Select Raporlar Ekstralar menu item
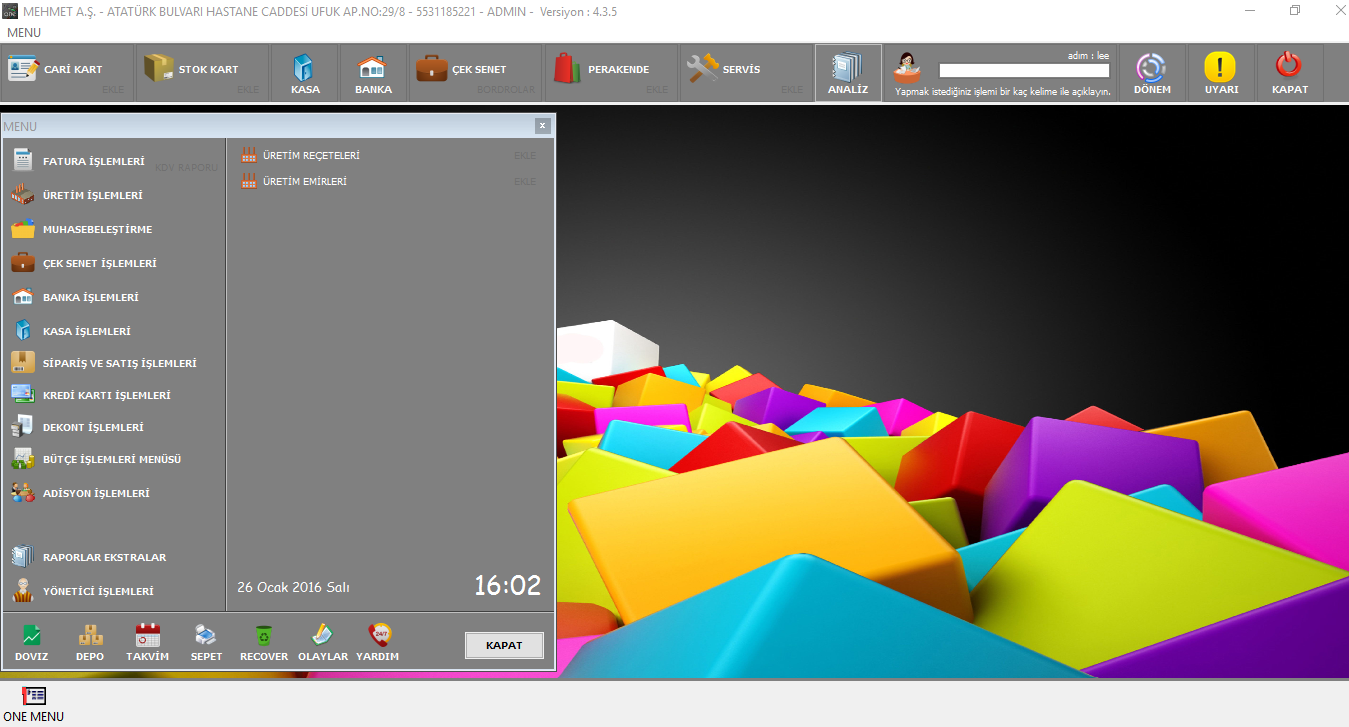Screen dimensions: 1349x727 pyautogui.click(x=104, y=557)
